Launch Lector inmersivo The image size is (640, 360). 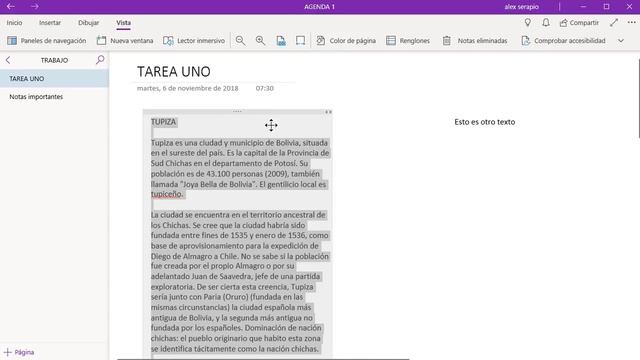click(194, 41)
